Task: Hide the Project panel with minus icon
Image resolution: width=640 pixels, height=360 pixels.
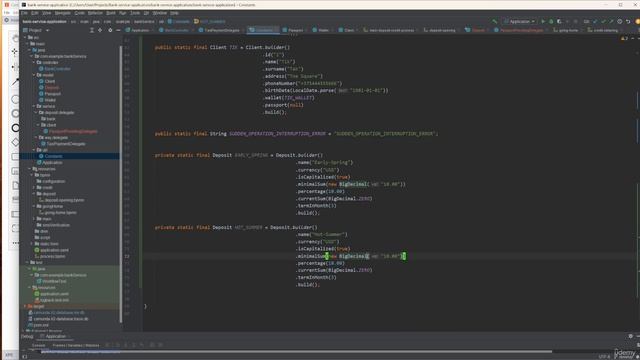Action: tap(118, 30)
